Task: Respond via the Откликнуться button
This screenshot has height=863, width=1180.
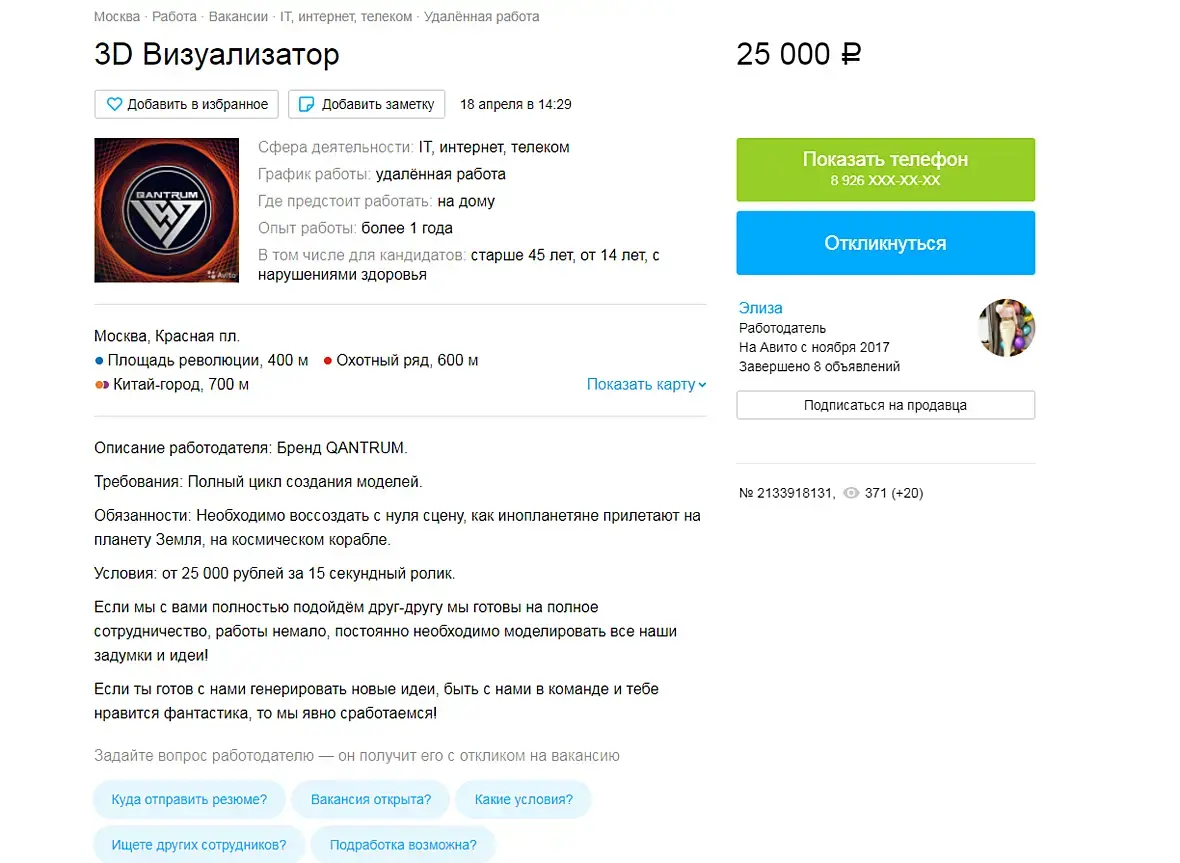Action: 885,243
